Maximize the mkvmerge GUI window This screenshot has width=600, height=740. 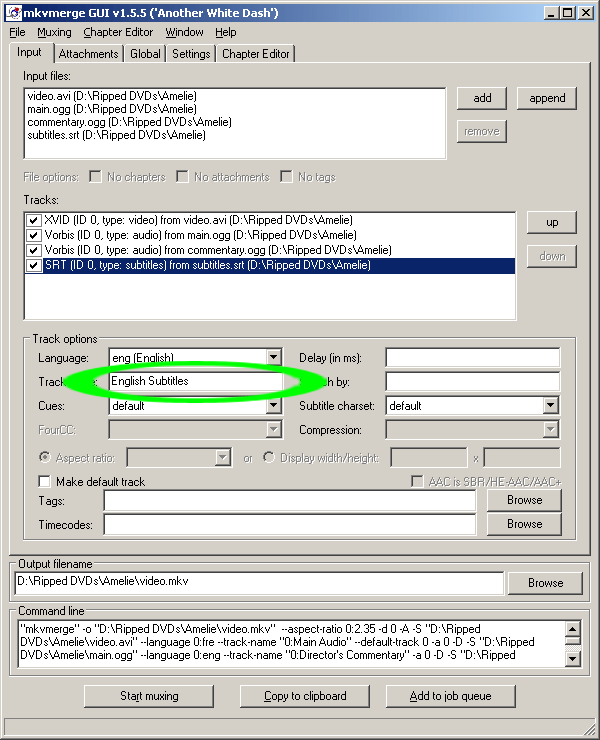coord(567,13)
